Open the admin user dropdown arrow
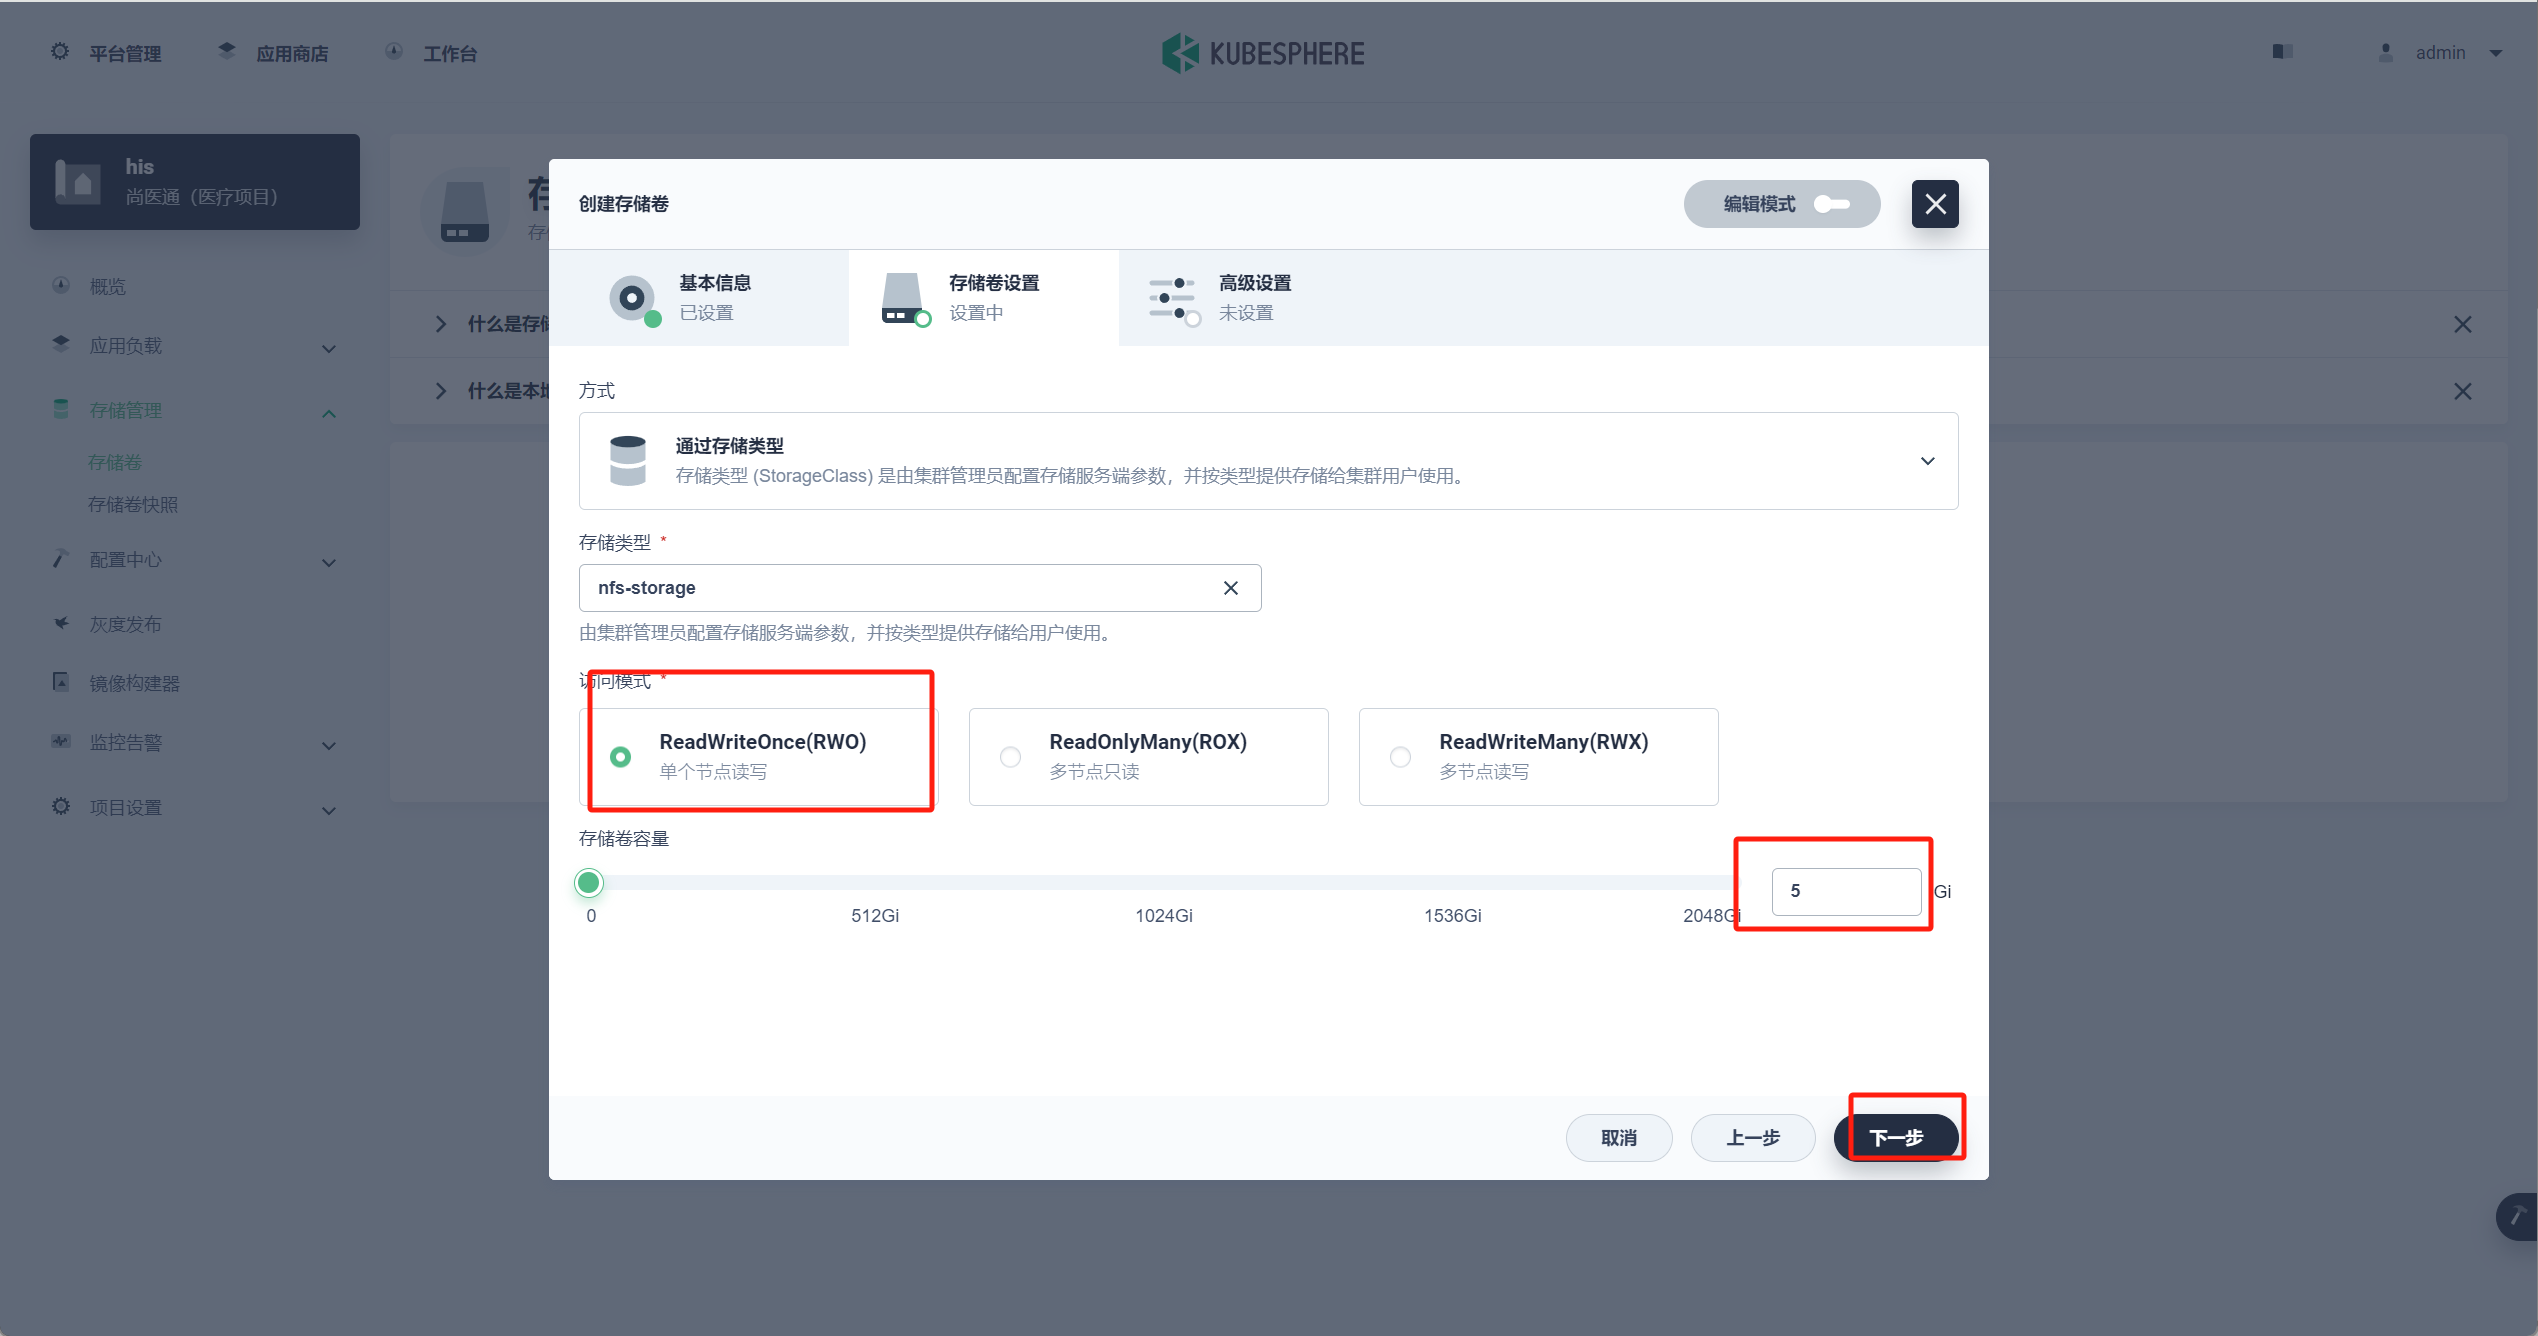The height and width of the screenshot is (1336, 2538). point(2496,53)
